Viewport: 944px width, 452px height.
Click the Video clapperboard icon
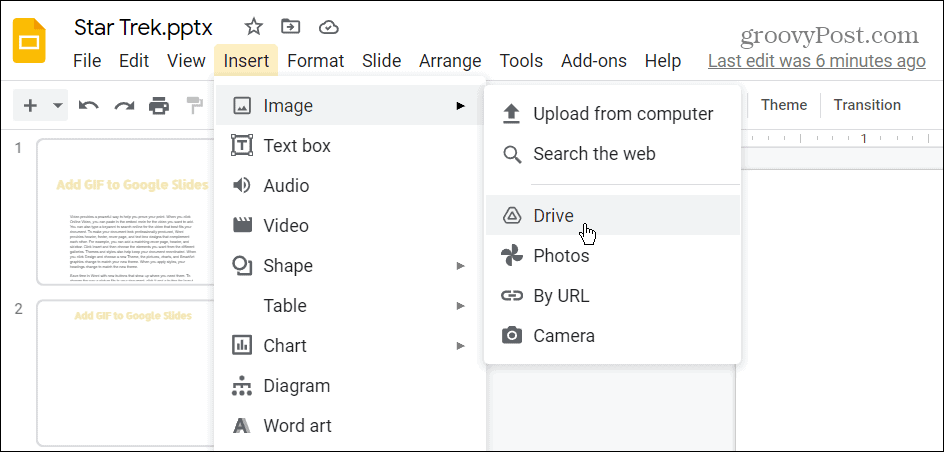tap(241, 225)
